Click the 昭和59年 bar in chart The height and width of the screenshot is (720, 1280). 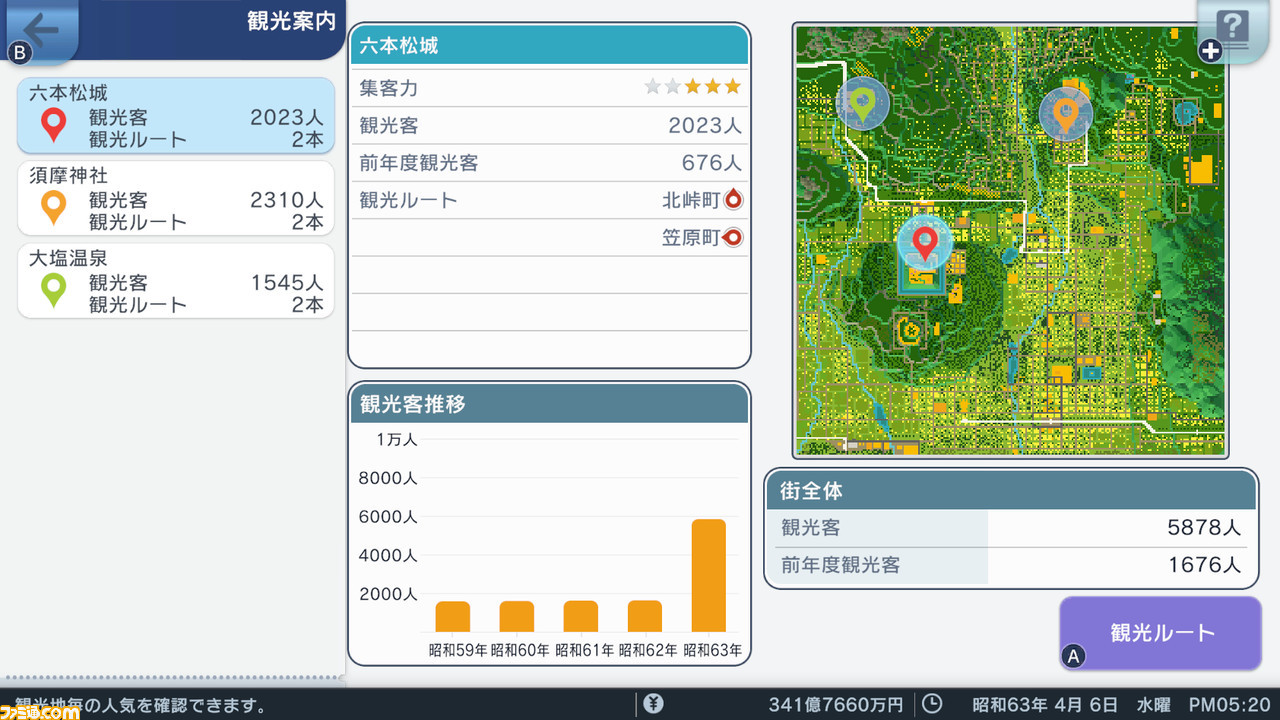[453, 617]
